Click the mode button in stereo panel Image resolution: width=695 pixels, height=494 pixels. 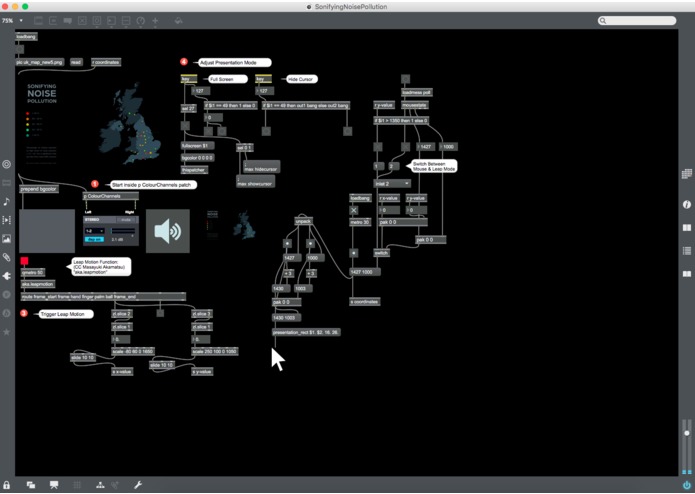click(126, 220)
